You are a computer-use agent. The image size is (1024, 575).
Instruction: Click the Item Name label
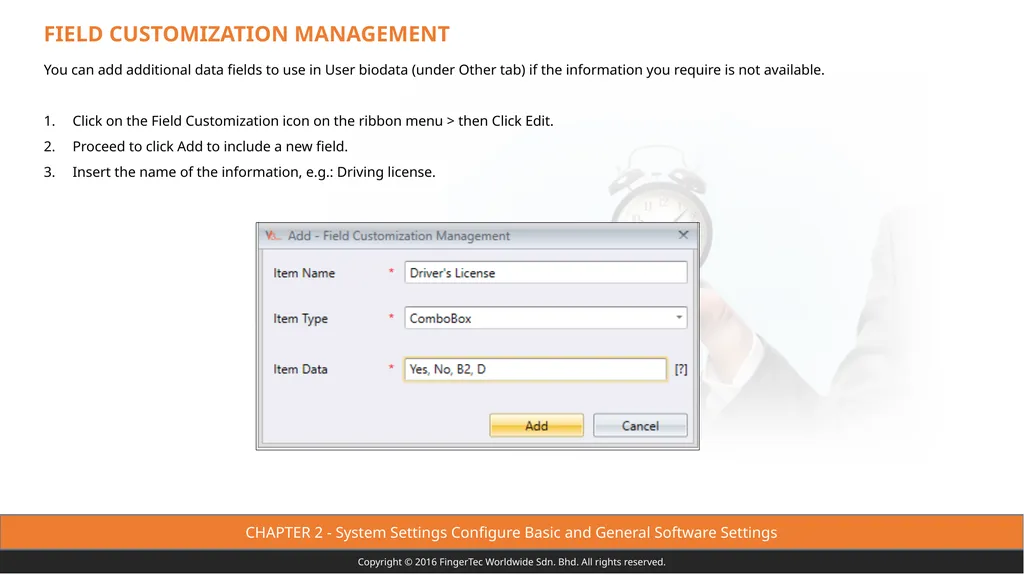(x=304, y=273)
